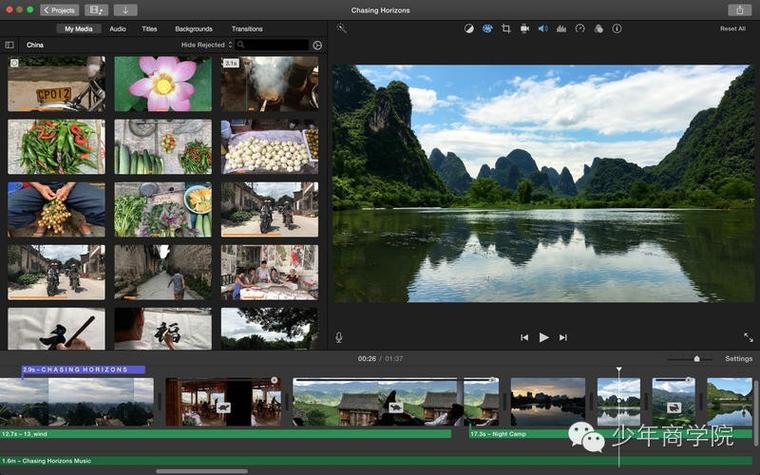Click turtle speed badge on hut clip
760x475 pixels.
click(x=396, y=407)
